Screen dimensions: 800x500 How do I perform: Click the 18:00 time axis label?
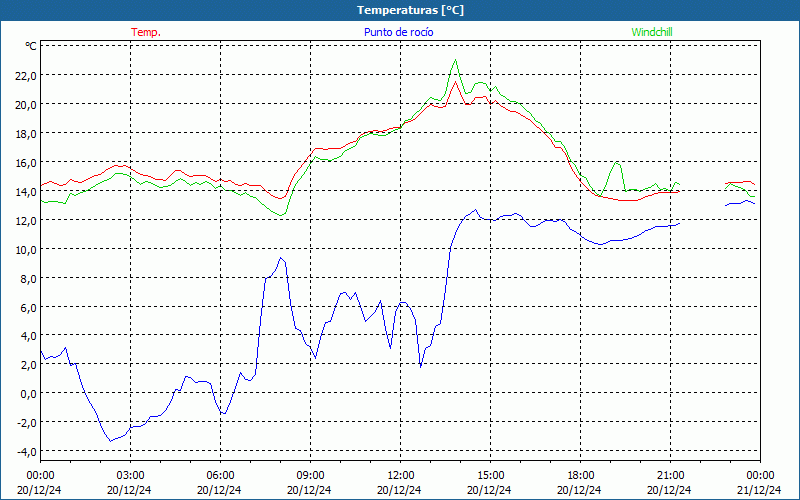[x=581, y=475]
